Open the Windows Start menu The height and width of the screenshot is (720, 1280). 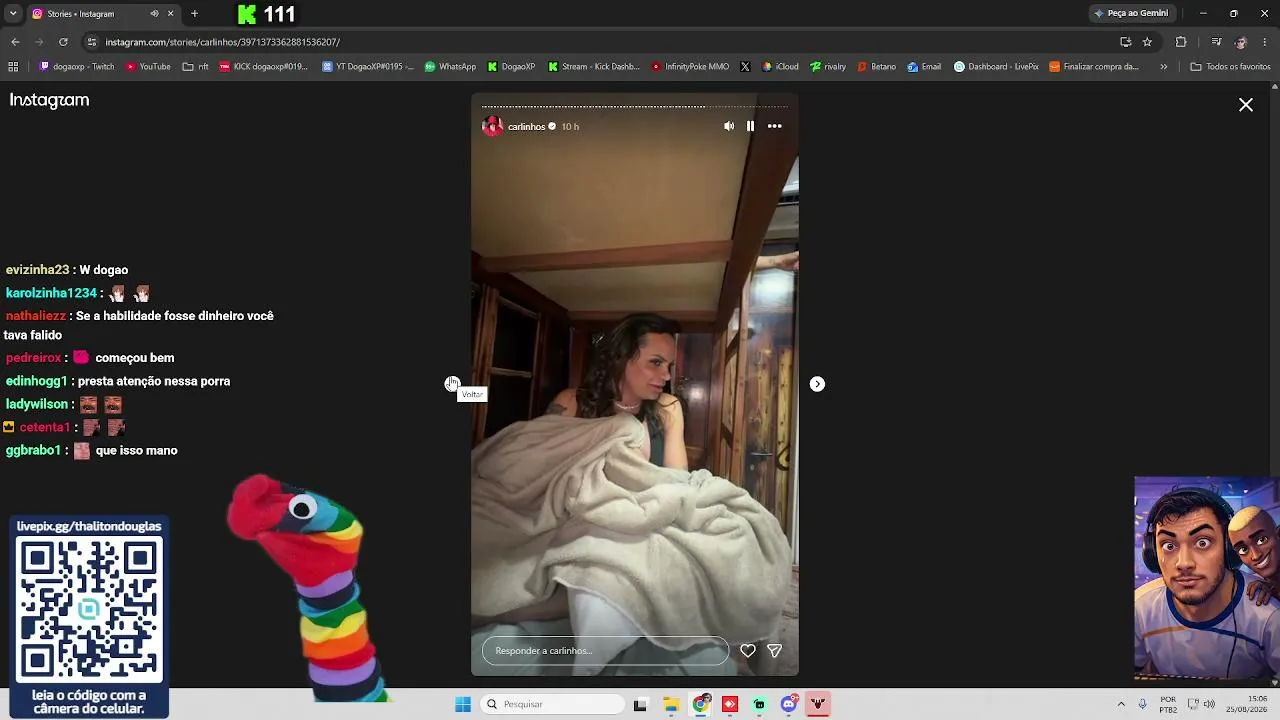[463, 704]
